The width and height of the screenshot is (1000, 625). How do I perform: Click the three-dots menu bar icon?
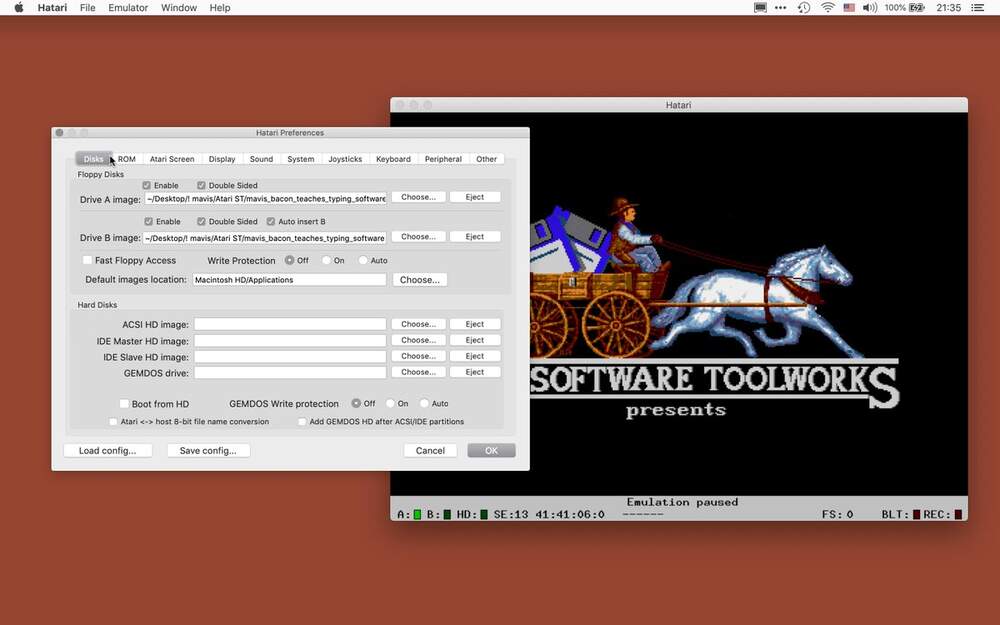781,8
